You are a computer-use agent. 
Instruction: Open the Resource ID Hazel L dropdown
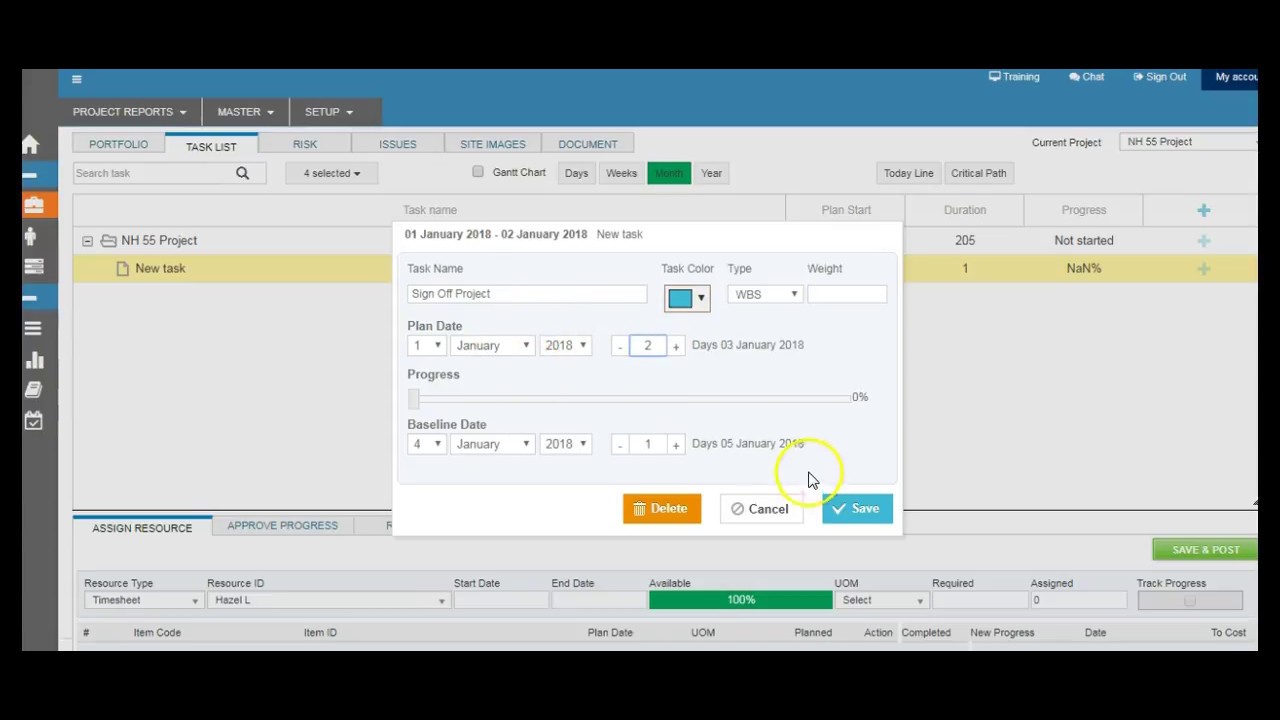328,600
